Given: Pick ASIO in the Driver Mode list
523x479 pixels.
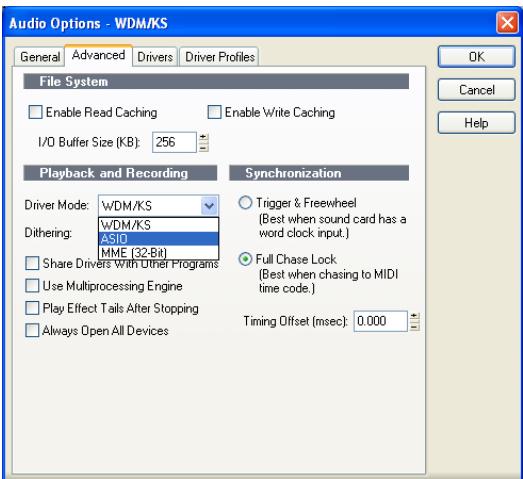Looking at the screenshot, I should click(x=158, y=239).
